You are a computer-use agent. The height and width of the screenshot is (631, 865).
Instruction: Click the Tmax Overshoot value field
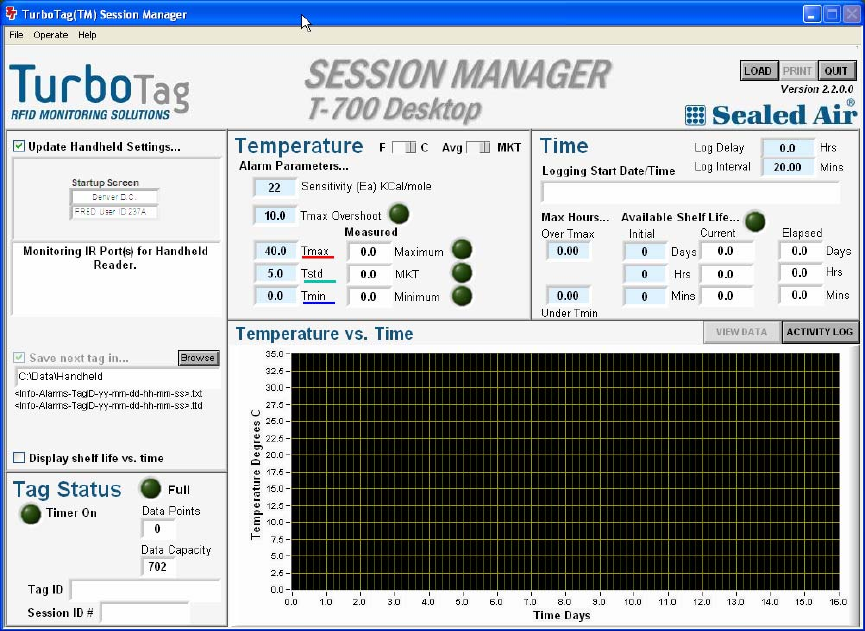pos(275,215)
